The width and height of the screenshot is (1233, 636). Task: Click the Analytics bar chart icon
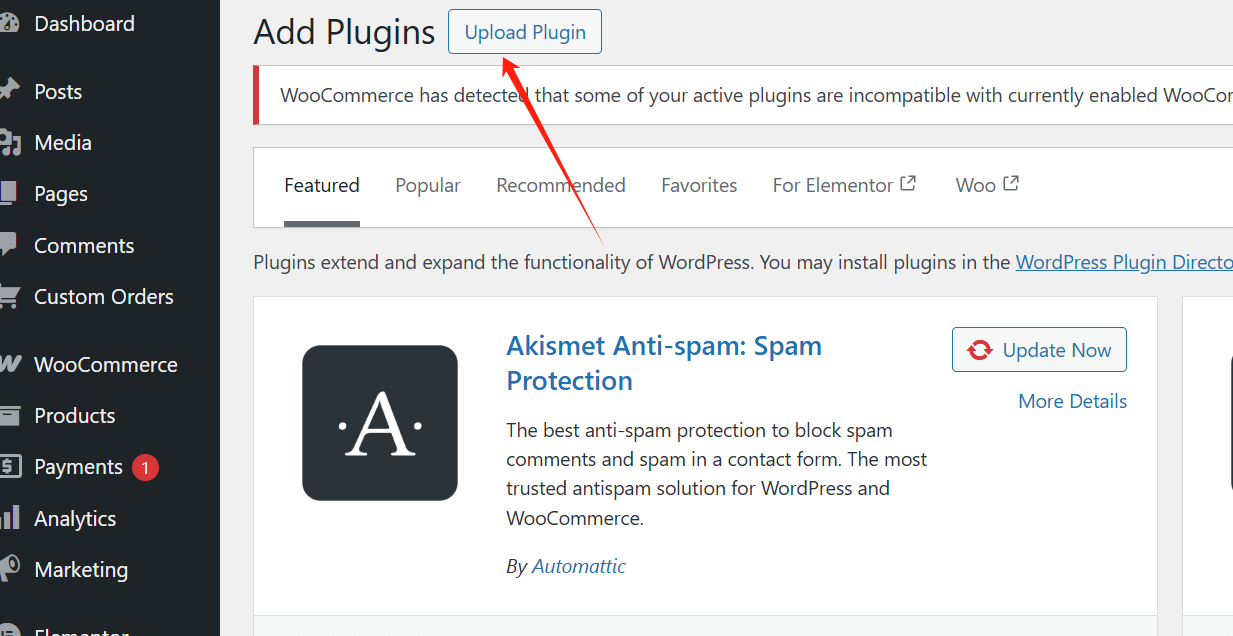tap(9, 518)
